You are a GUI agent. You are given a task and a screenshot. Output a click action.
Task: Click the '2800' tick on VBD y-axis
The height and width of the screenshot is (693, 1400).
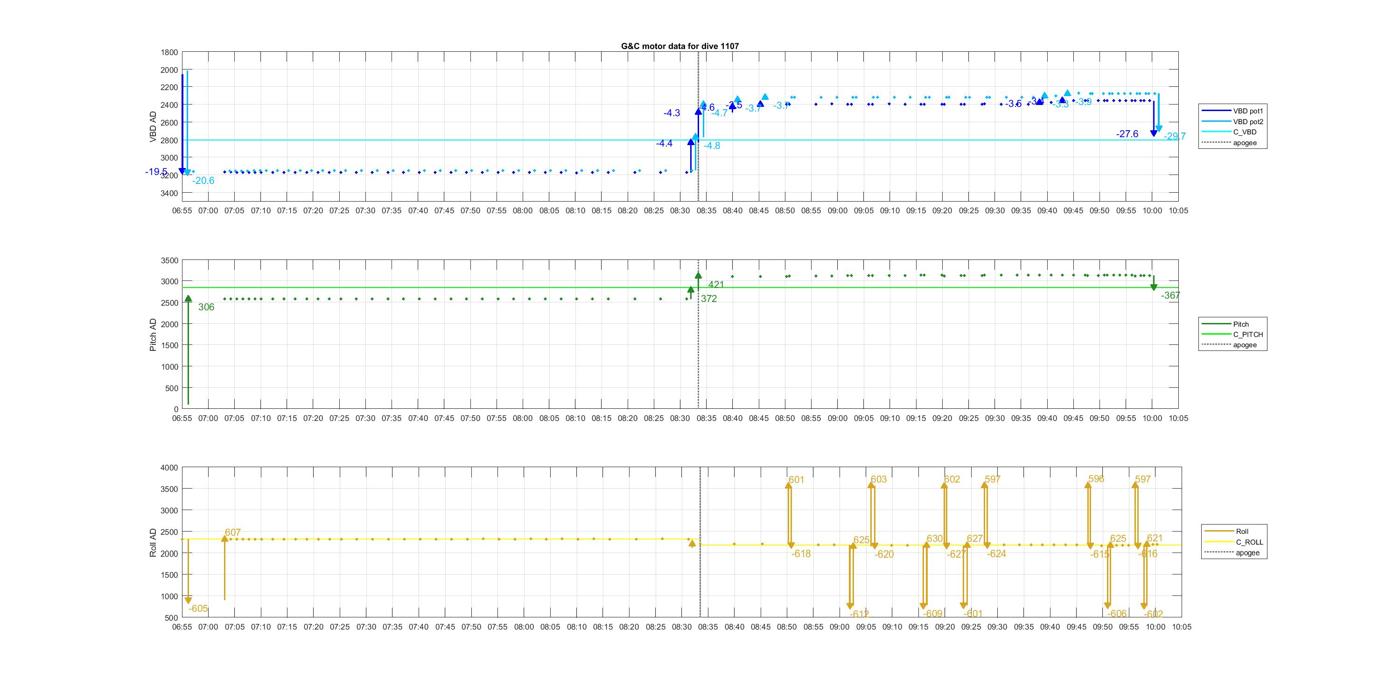(x=168, y=140)
